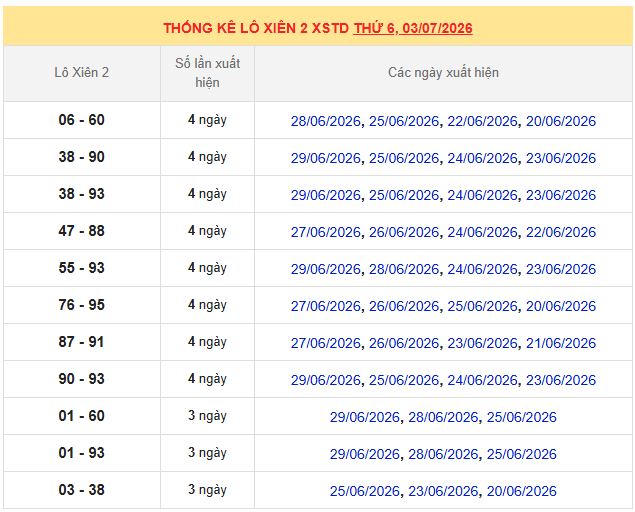
Task: Select the pair cell 03 - 38
Action: point(82,490)
